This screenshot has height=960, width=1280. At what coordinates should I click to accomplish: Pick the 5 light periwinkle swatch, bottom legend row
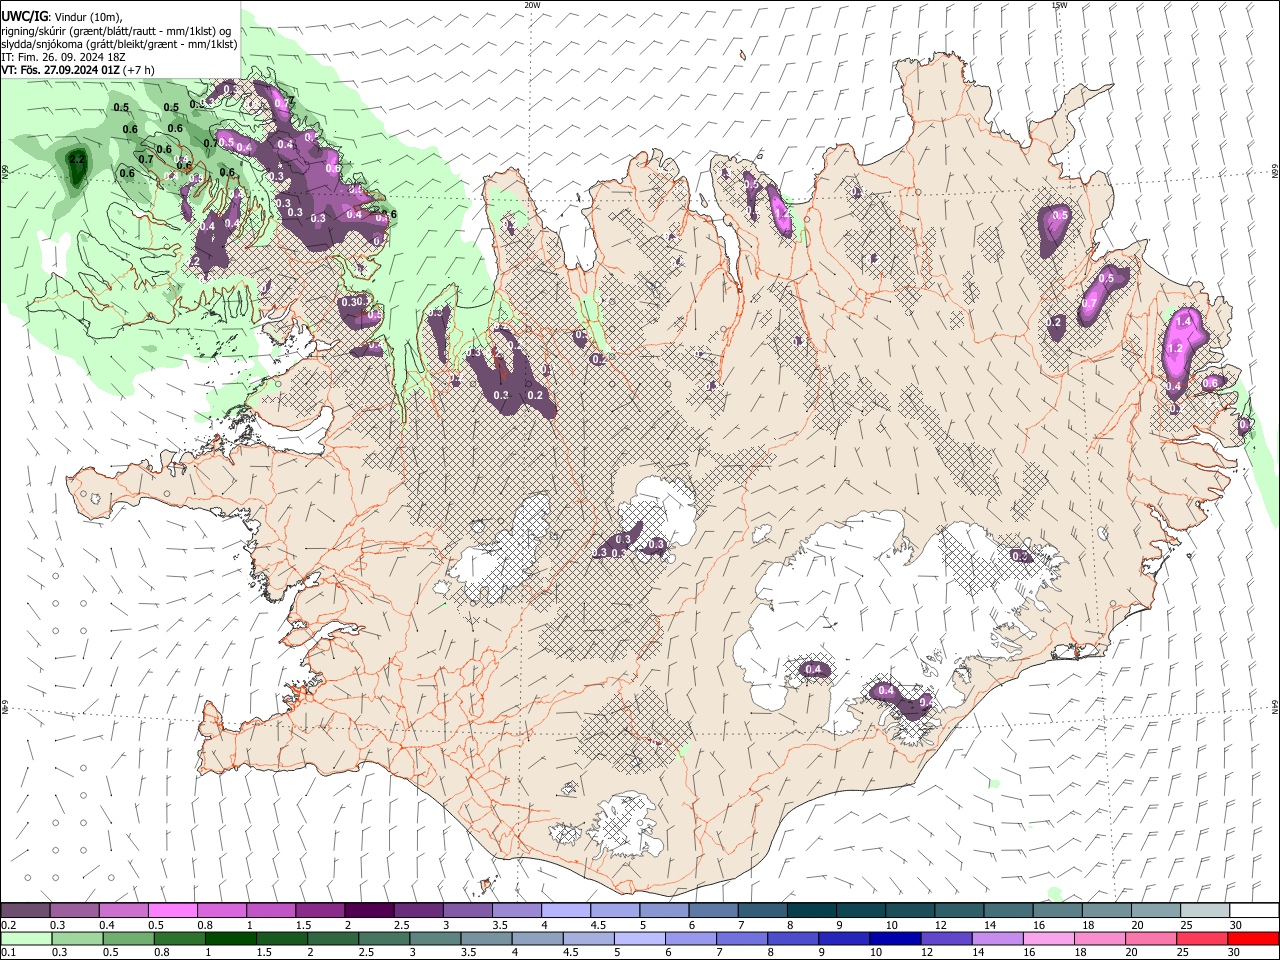(x=639, y=938)
